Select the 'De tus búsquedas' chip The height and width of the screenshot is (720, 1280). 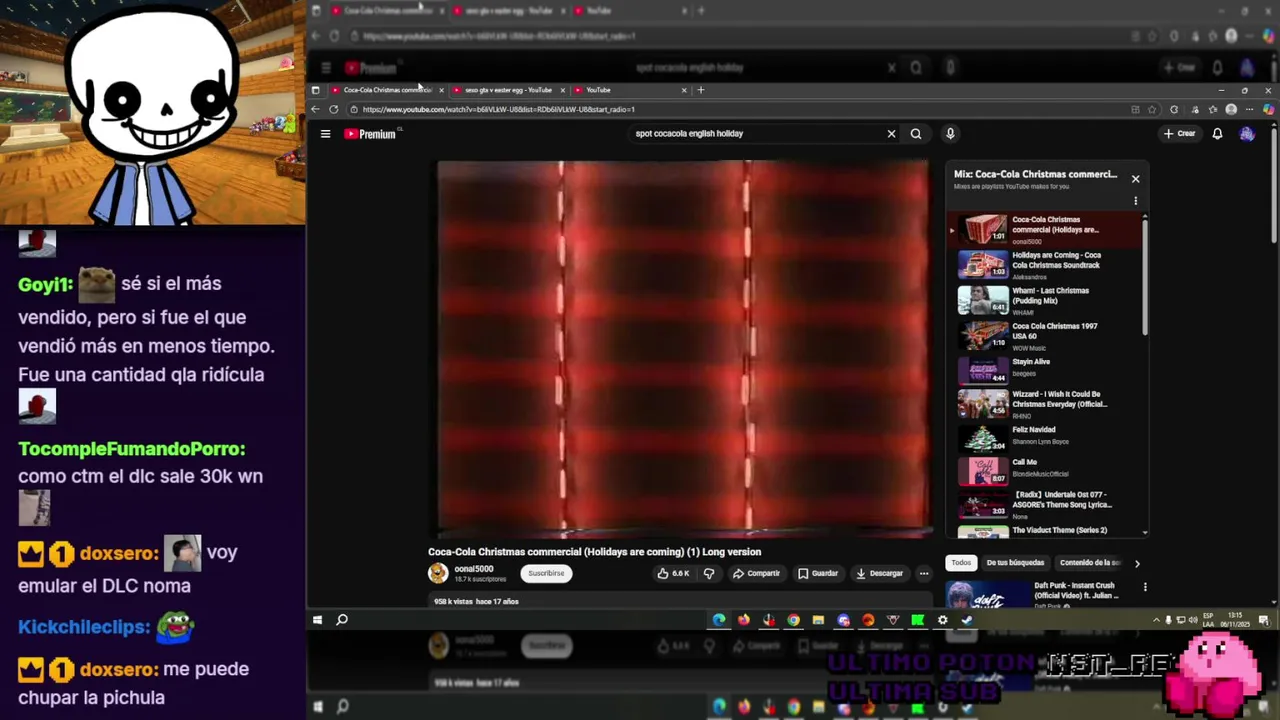click(1015, 563)
